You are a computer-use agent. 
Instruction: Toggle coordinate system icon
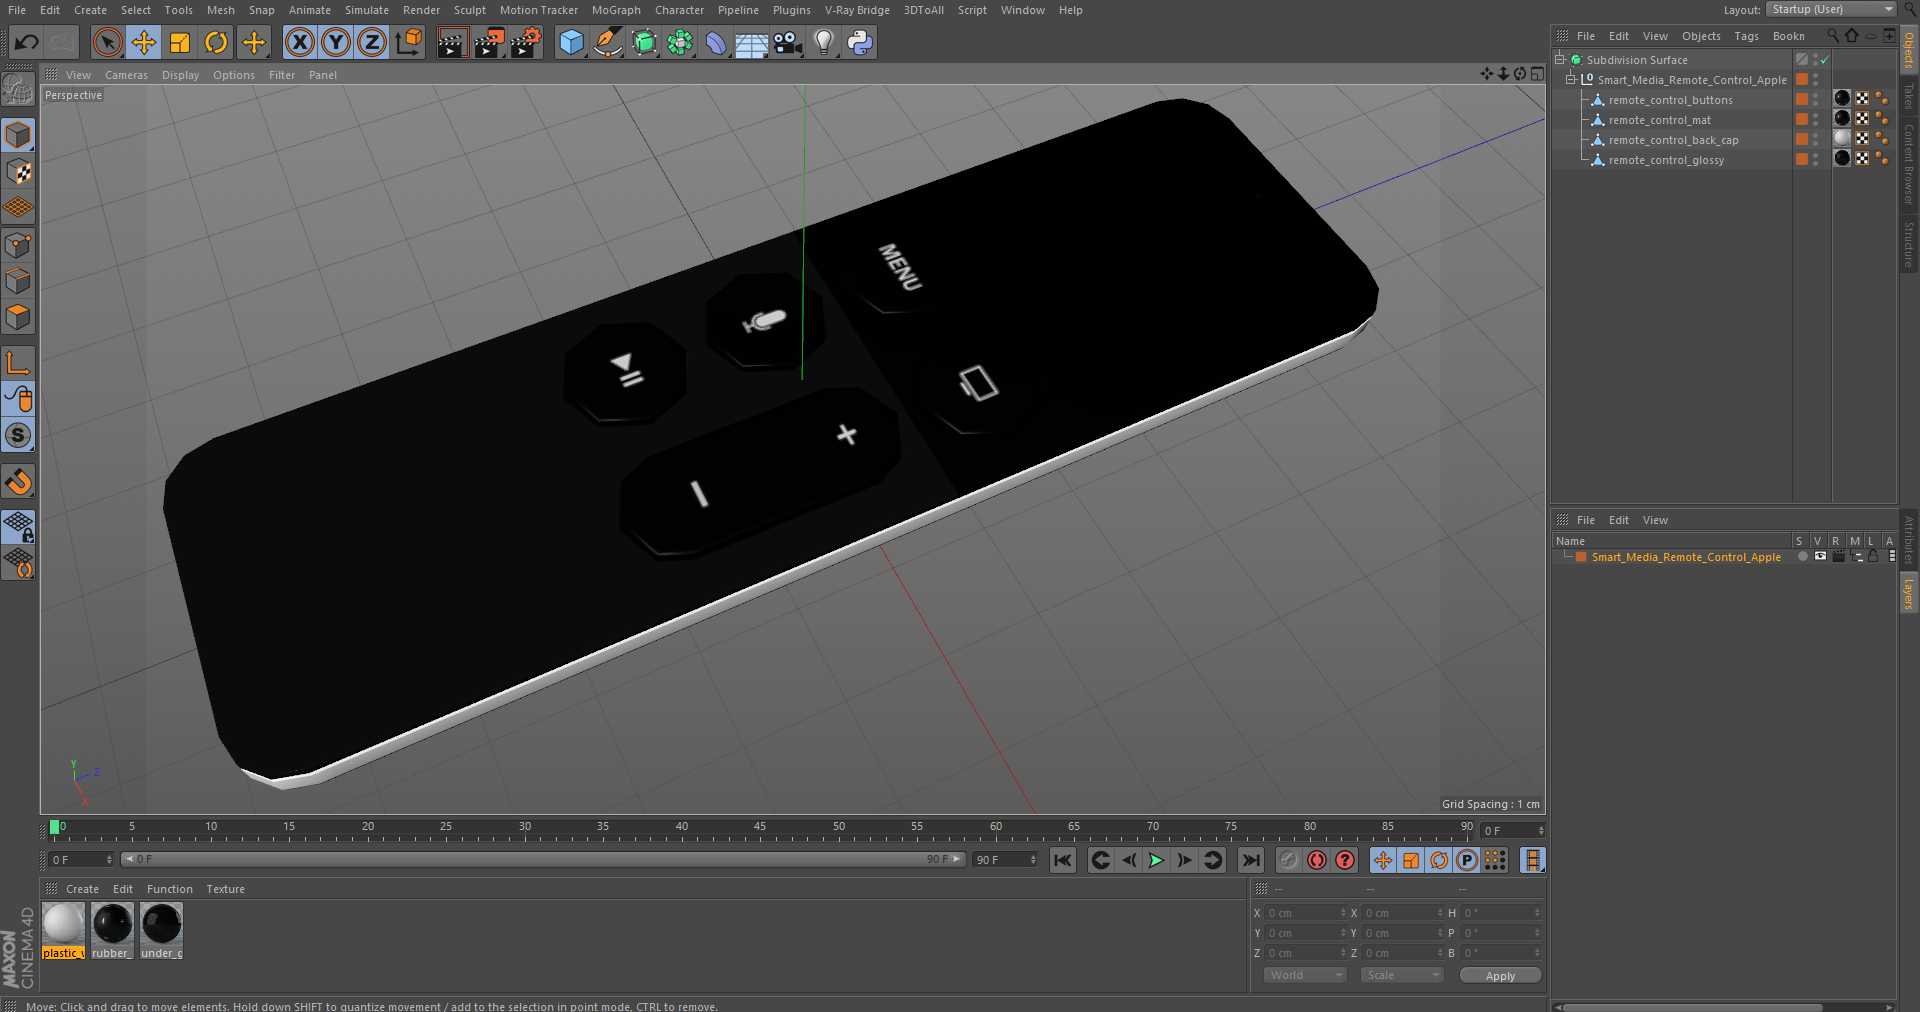point(409,42)
